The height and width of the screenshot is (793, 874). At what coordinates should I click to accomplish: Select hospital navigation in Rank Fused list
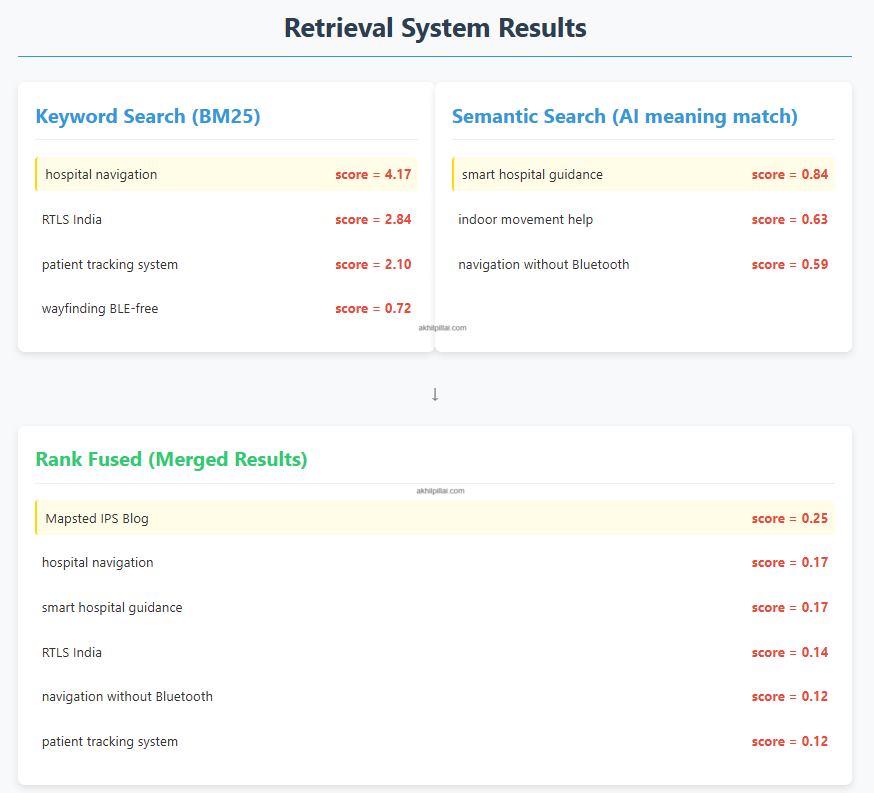[x=435, y=563]
